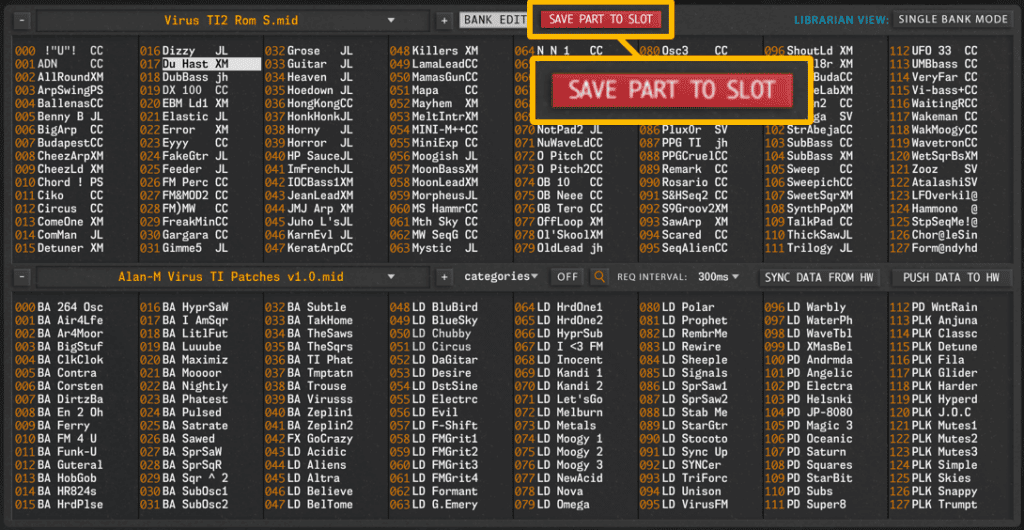This screenshot has width=1024, height=530.
Task: Pick patch BA TI Phat
Action: click(309, 360)
